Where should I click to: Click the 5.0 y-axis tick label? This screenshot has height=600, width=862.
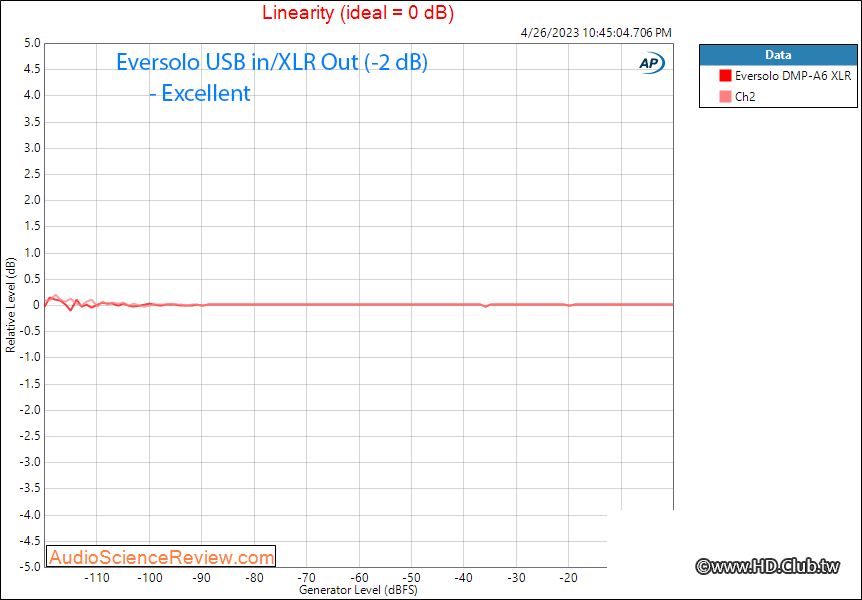[32, 43]
